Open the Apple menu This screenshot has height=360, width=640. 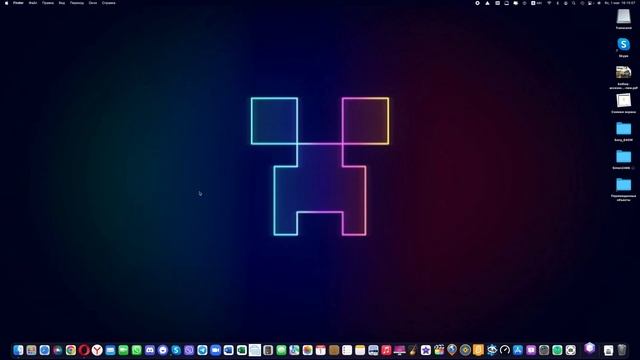6,3
